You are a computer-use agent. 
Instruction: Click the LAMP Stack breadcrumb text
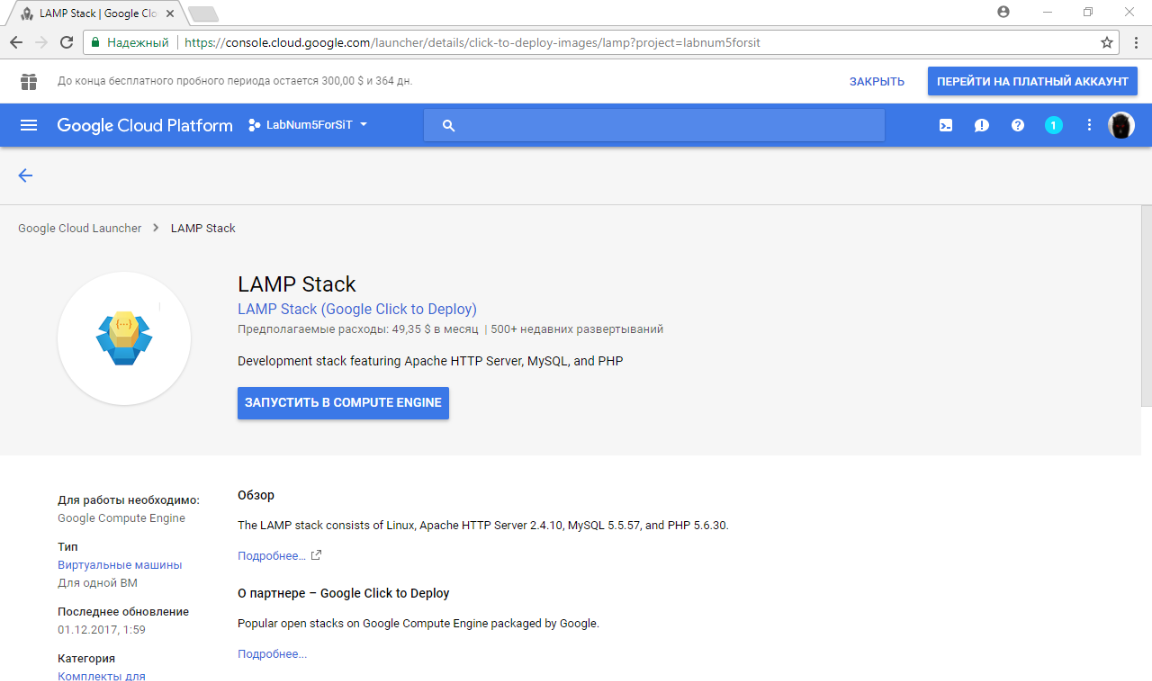click(203, 228)
